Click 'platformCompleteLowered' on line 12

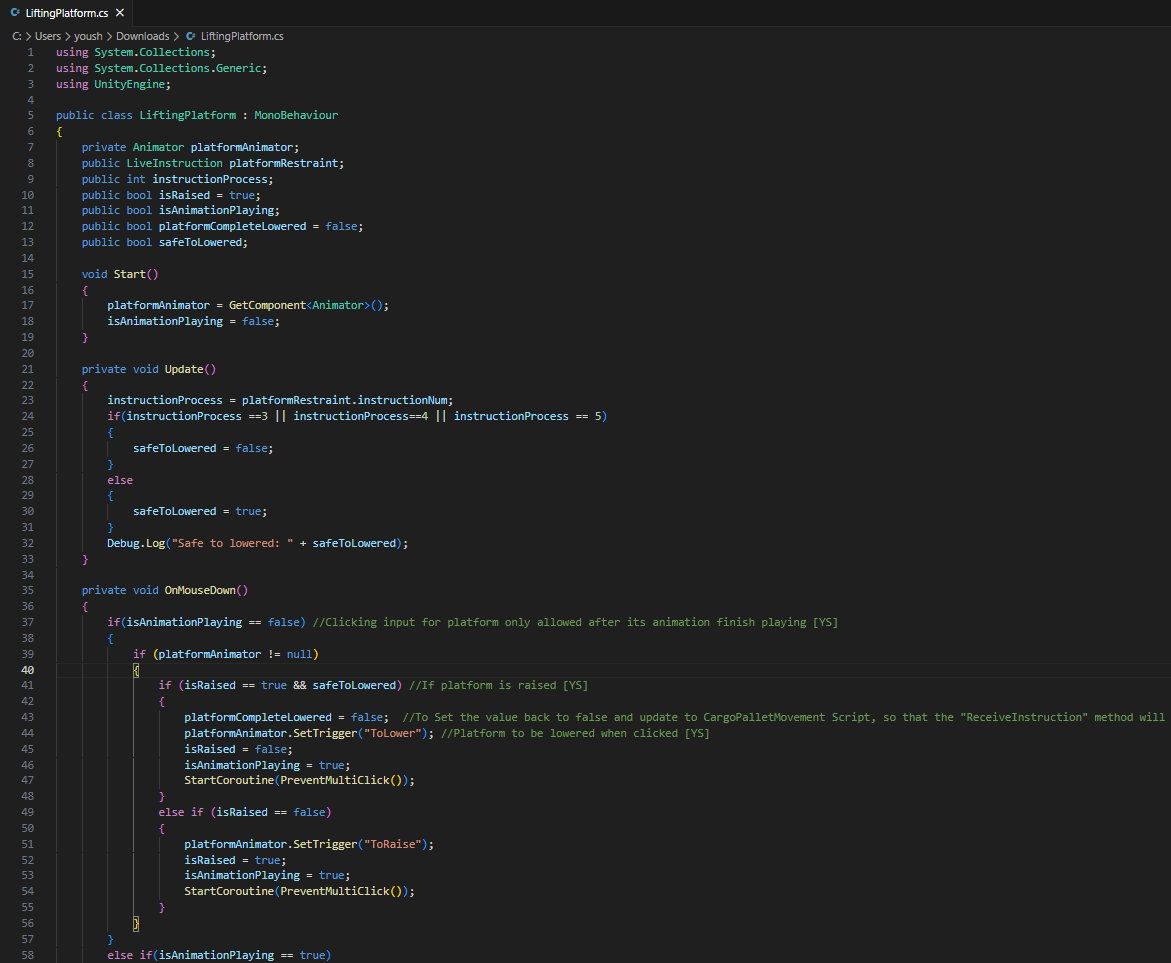tap(232, 226)
